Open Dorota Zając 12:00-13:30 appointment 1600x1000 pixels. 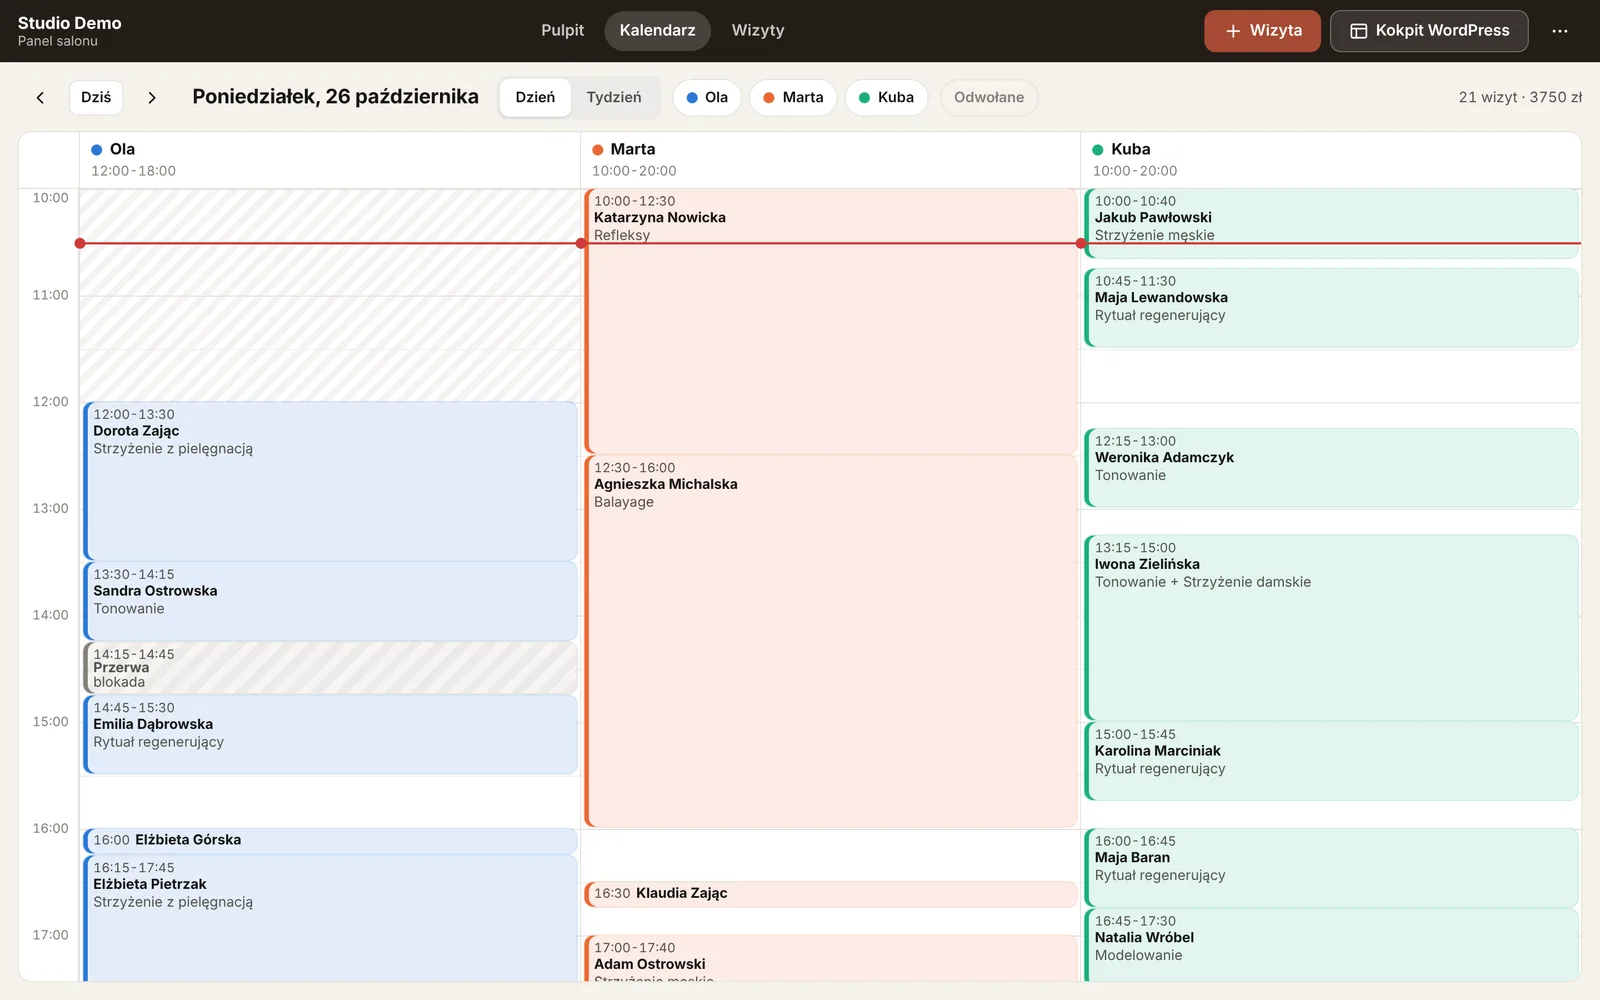(x=331, y=481)
